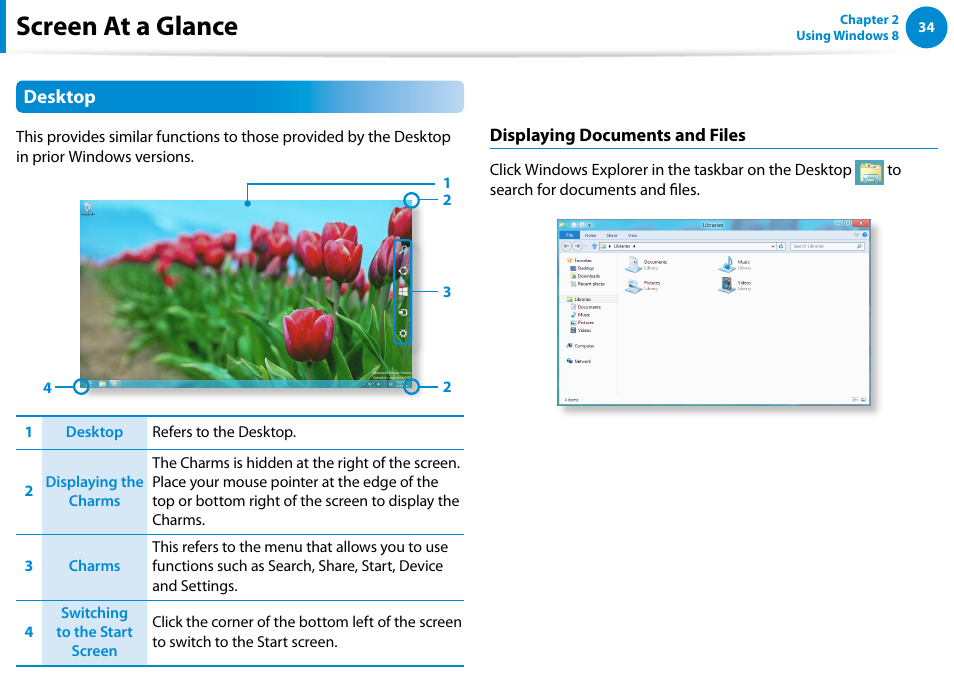Toggle large icons view in the status bar

coord(864,399)
